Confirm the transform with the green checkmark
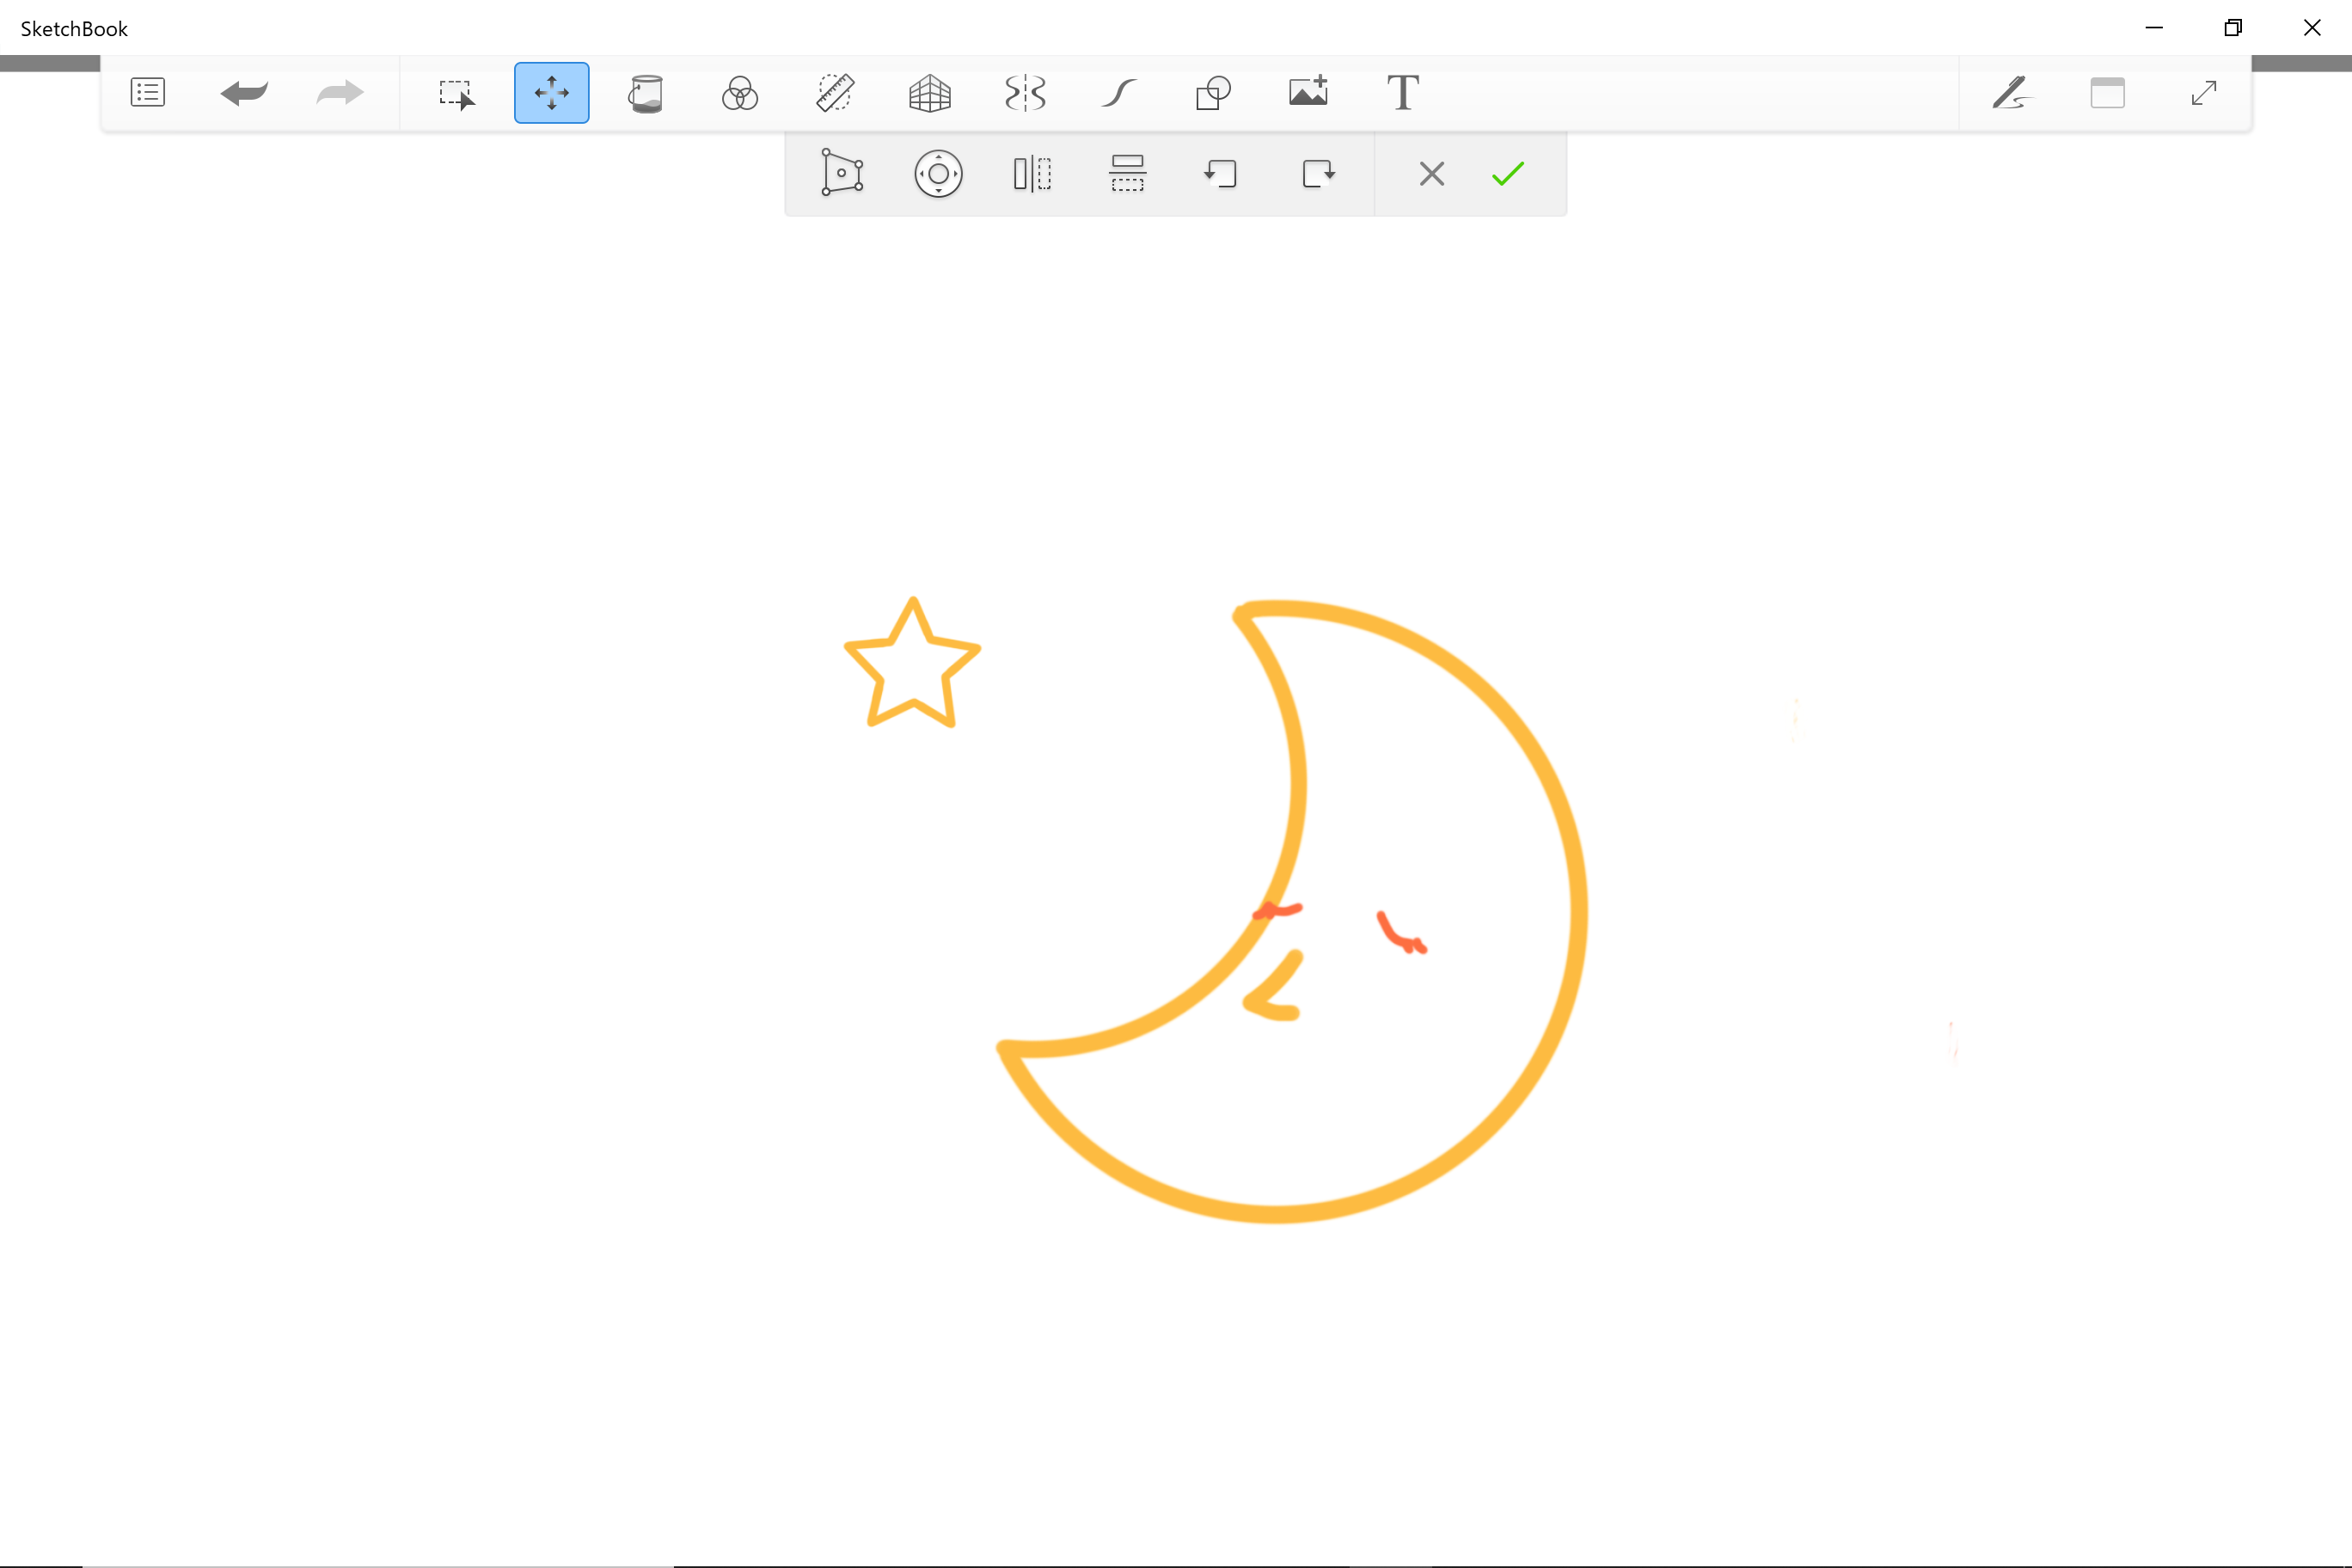2352x1568 pixels. tap(1508, 174)
